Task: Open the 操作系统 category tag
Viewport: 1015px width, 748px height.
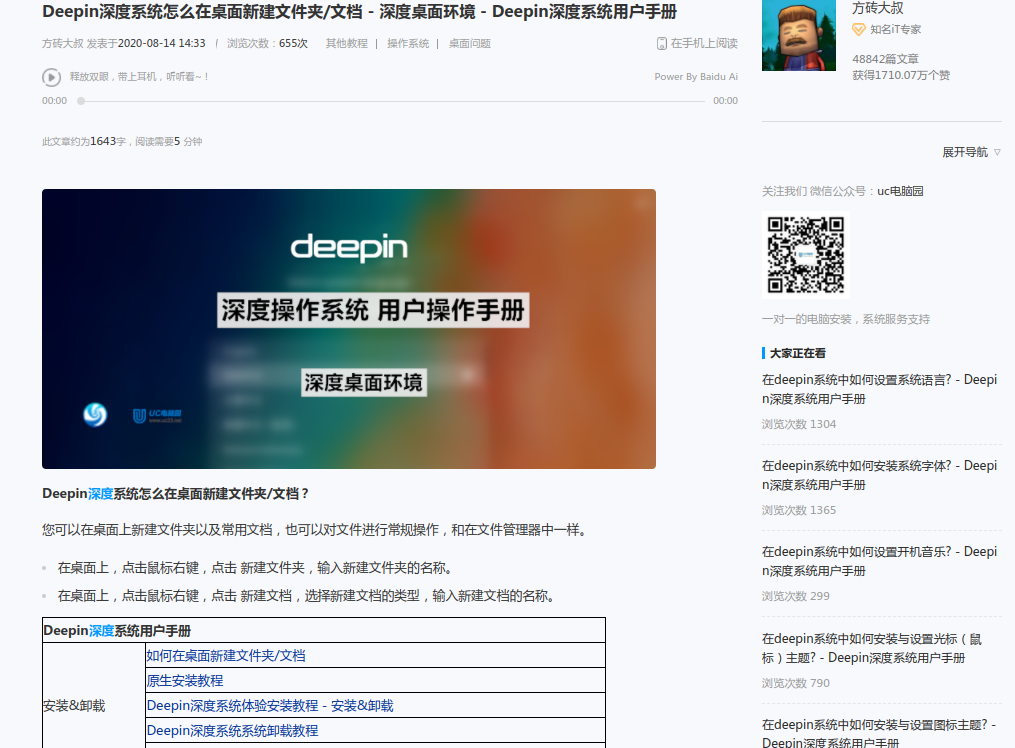Action: pos(408,43)
